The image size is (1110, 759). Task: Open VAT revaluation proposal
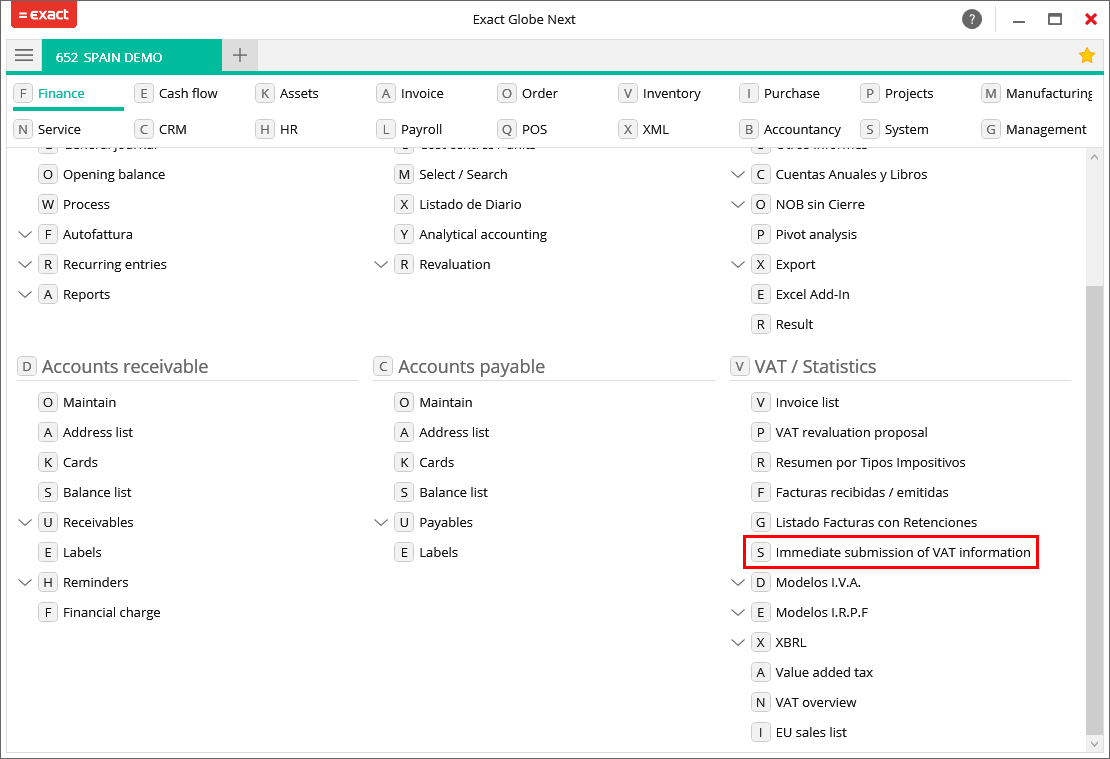coord(851,432)
